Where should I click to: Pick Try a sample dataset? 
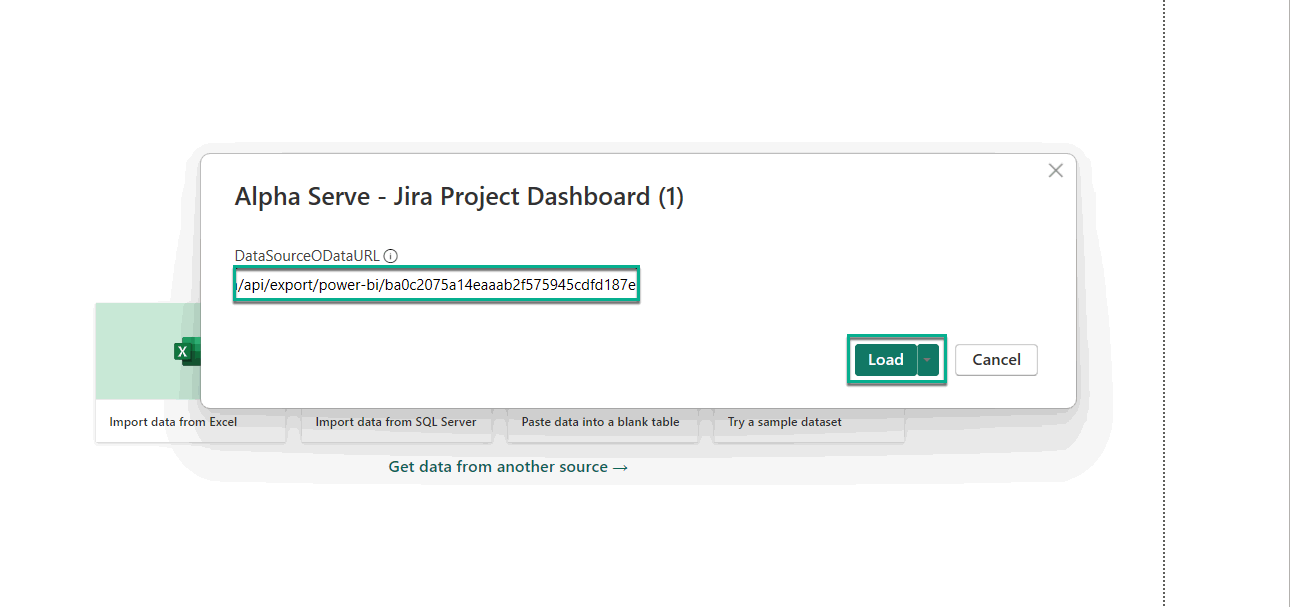point(785,422)
